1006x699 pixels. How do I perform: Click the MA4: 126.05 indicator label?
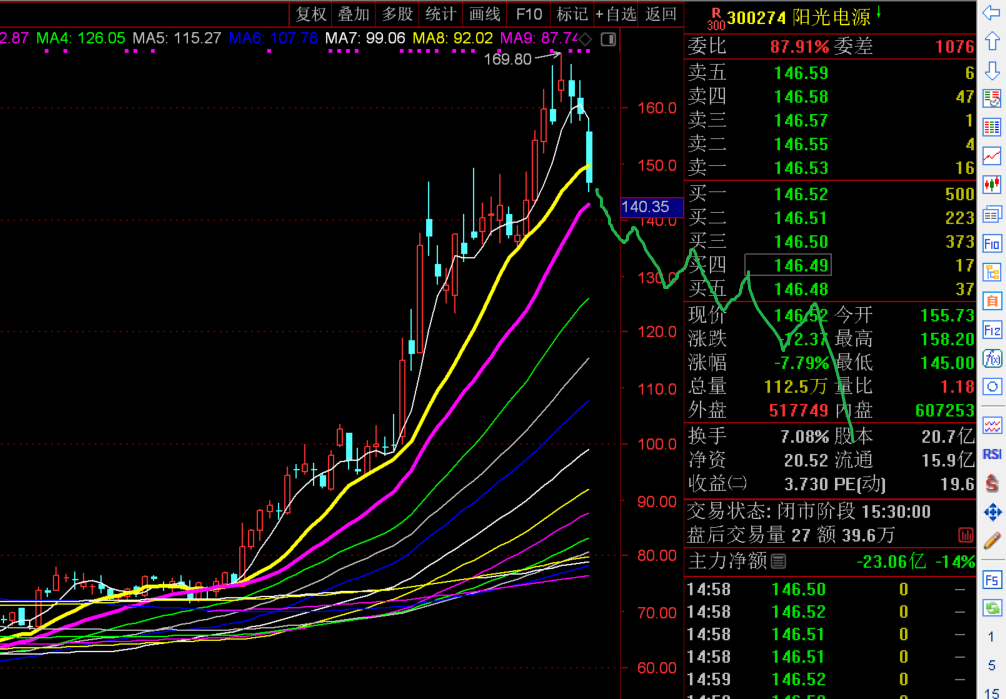coord(81,39)
